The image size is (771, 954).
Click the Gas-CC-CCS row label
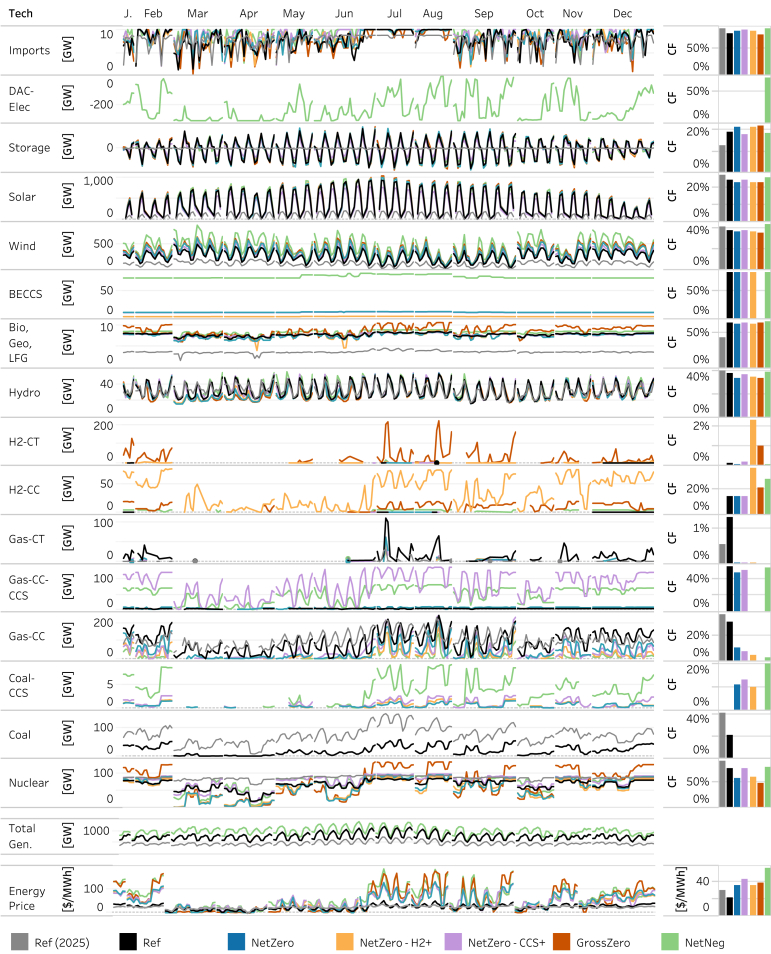pos(29,587)
